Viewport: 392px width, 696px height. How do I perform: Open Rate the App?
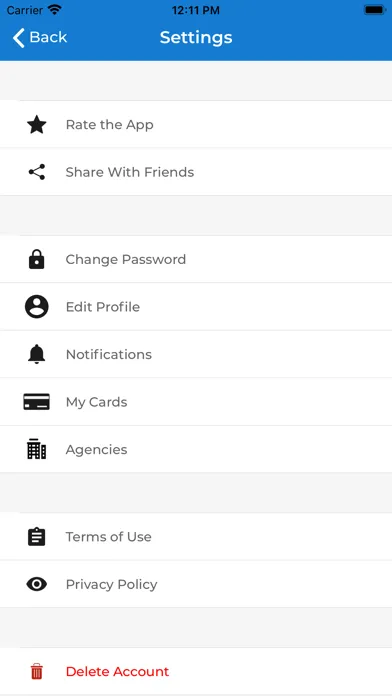[196, 124]
